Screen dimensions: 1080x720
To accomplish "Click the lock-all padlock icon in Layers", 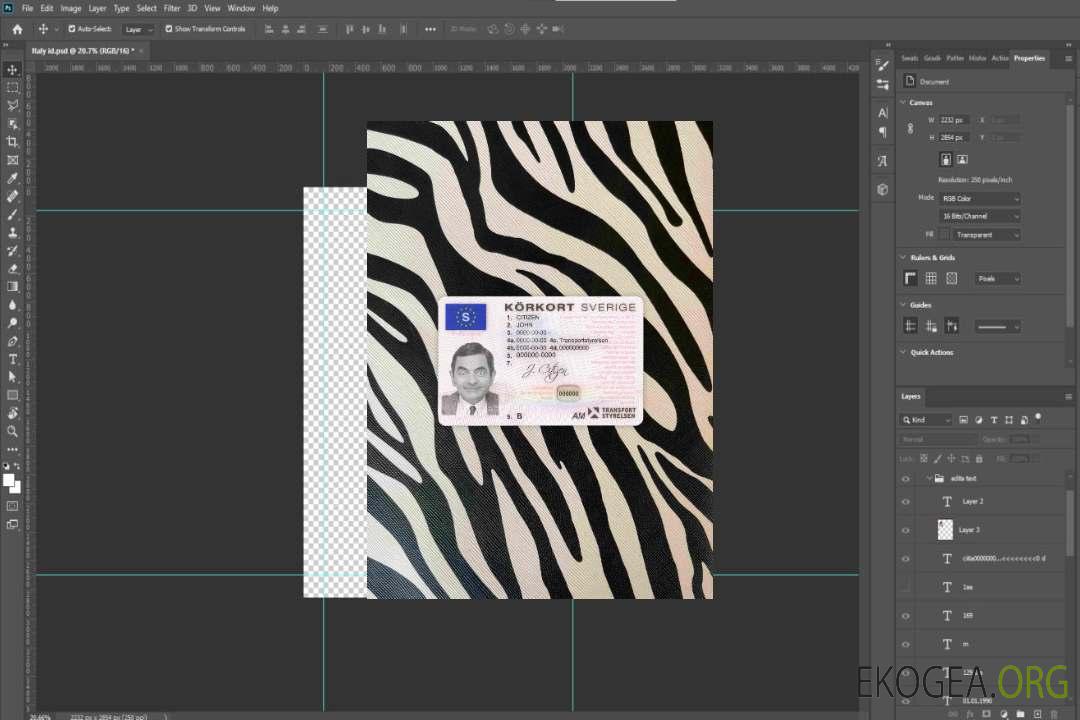I will point(979,458).
